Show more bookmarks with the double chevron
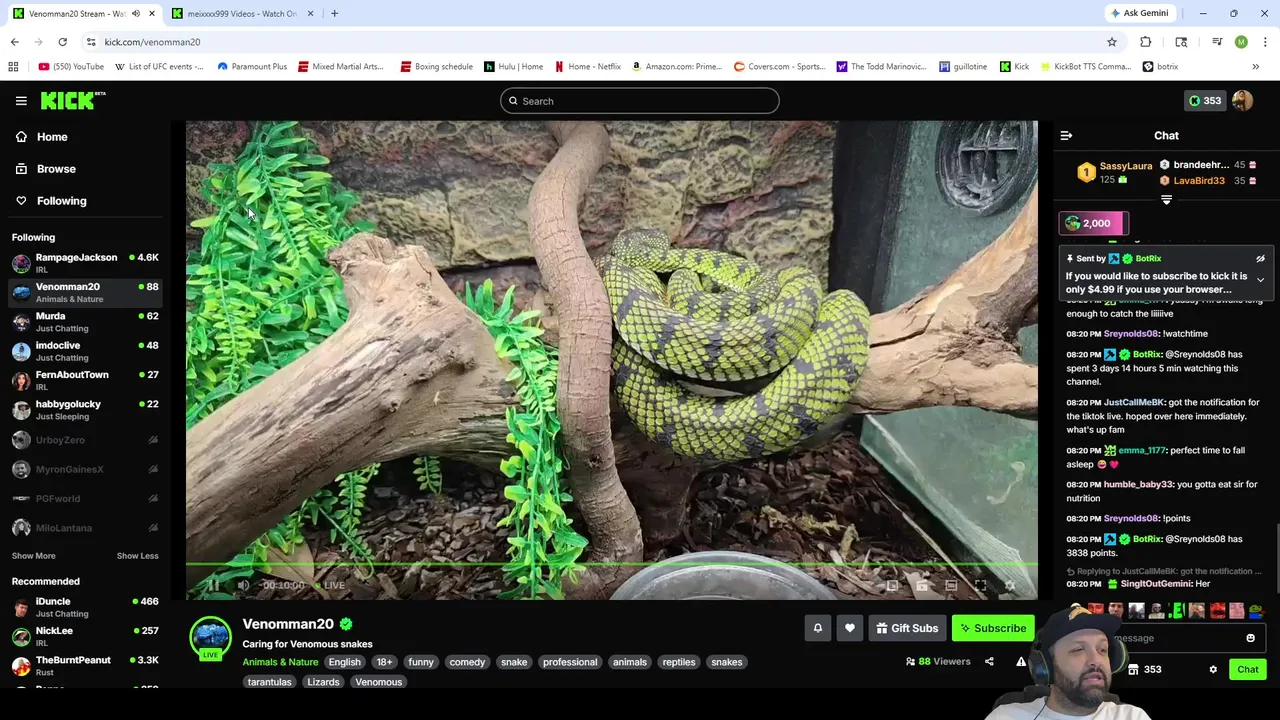Screen dimensions: 1280x720 coord(1255,67)
